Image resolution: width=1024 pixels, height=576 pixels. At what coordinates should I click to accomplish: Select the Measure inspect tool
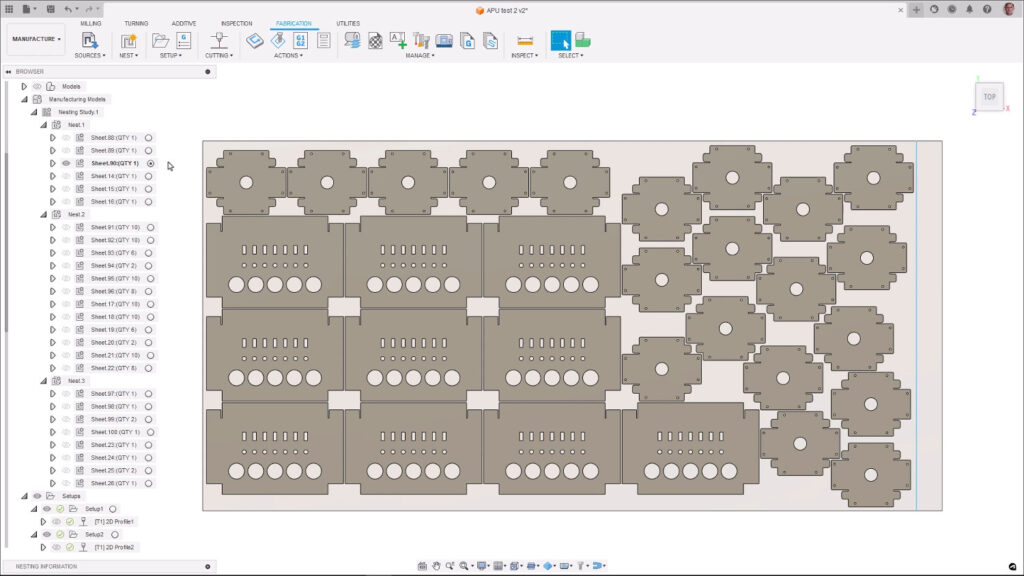point(525,41)
